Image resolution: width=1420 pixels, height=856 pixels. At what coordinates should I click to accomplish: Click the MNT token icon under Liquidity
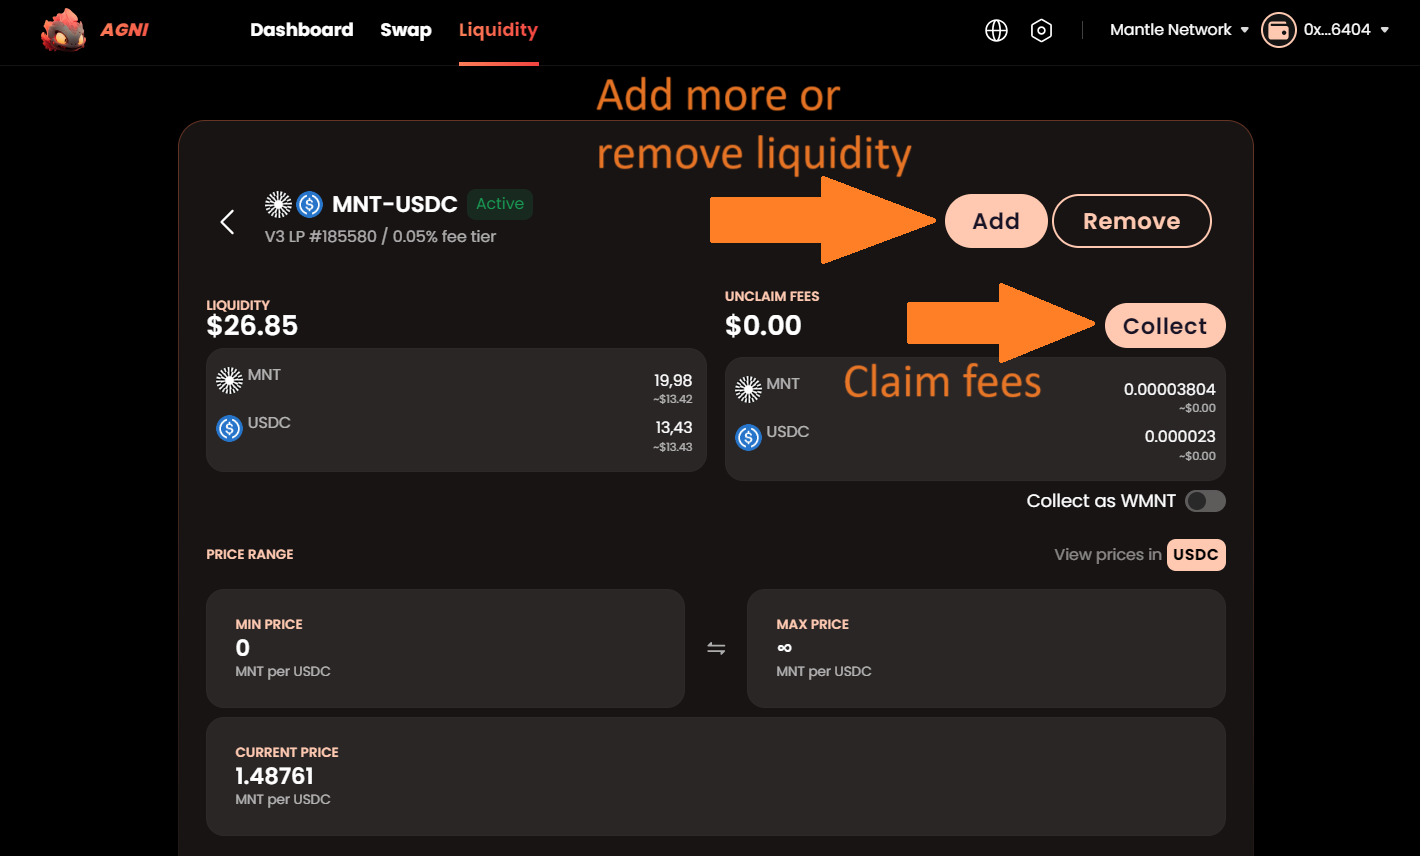click(x=229, y=380)
